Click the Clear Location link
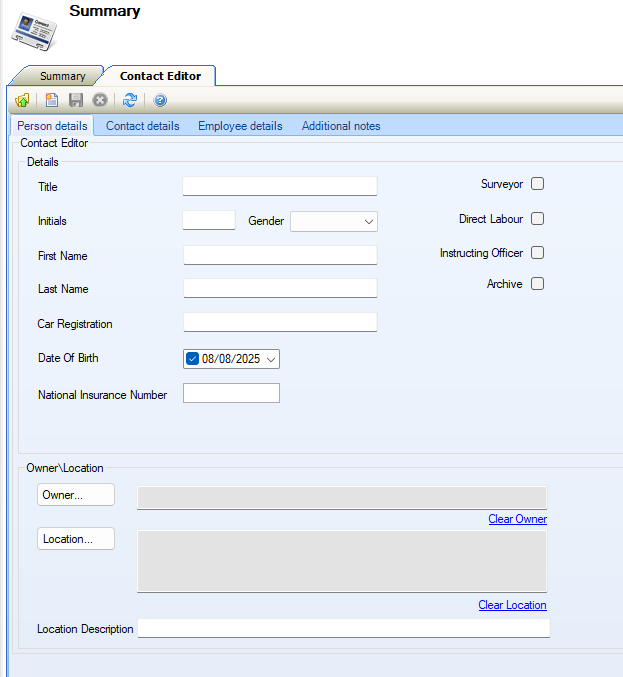This screenshot has height=677, width=623. pos(512,605)
